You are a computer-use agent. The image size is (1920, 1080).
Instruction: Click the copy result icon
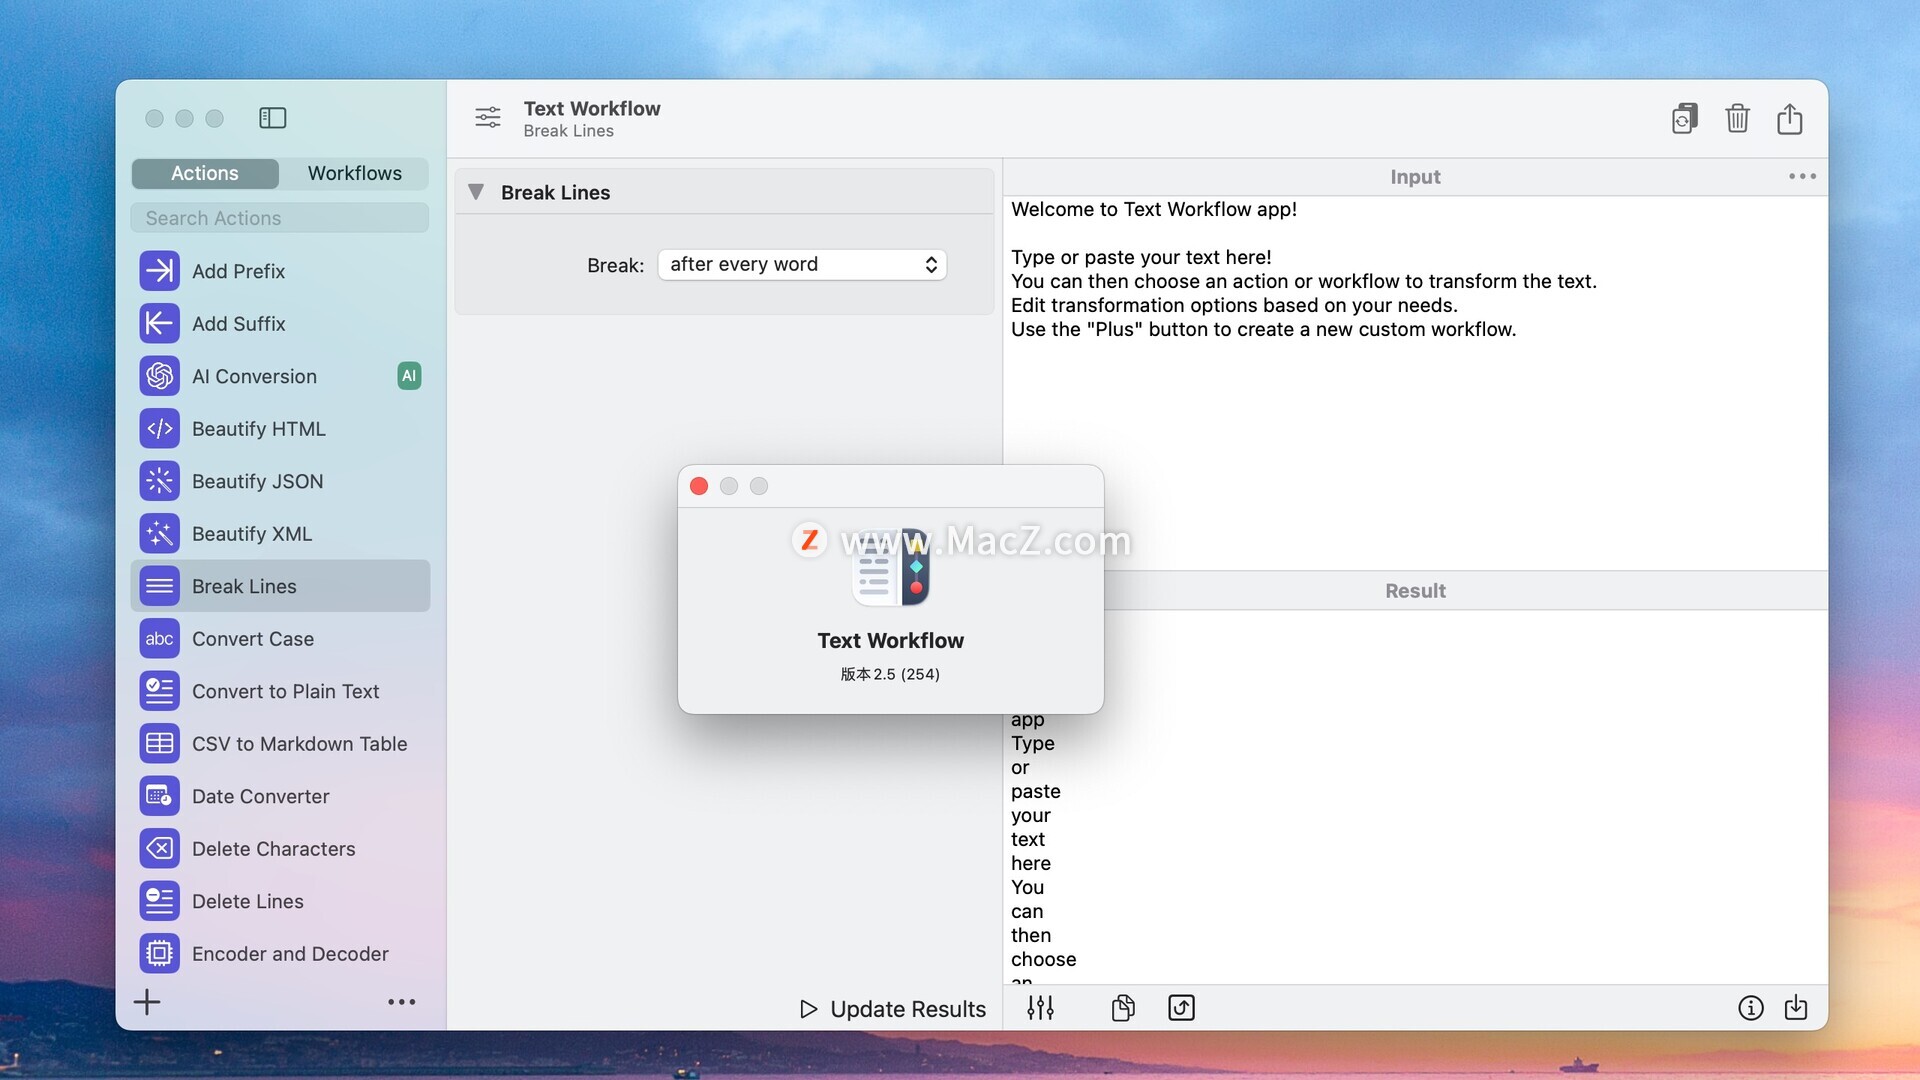(x=1123, y=1008)
